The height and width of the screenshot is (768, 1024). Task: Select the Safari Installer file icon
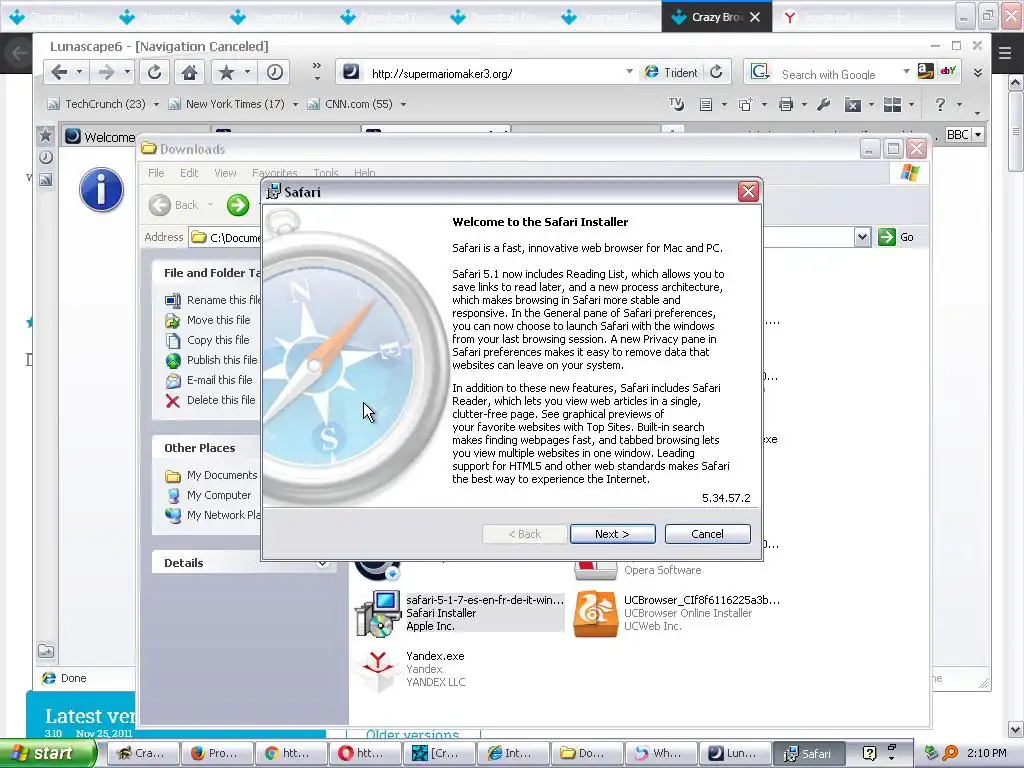[x=377, y=614]
